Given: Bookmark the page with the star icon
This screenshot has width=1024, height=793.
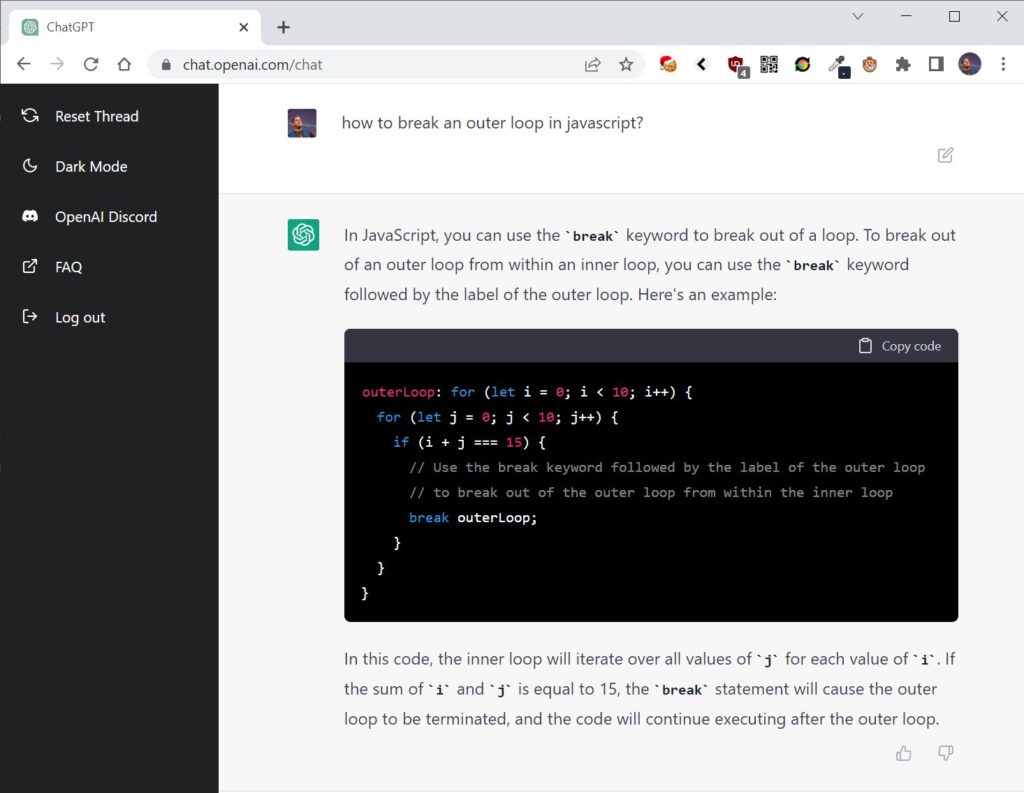Looking at the screenshot, I should coord(627,62).
